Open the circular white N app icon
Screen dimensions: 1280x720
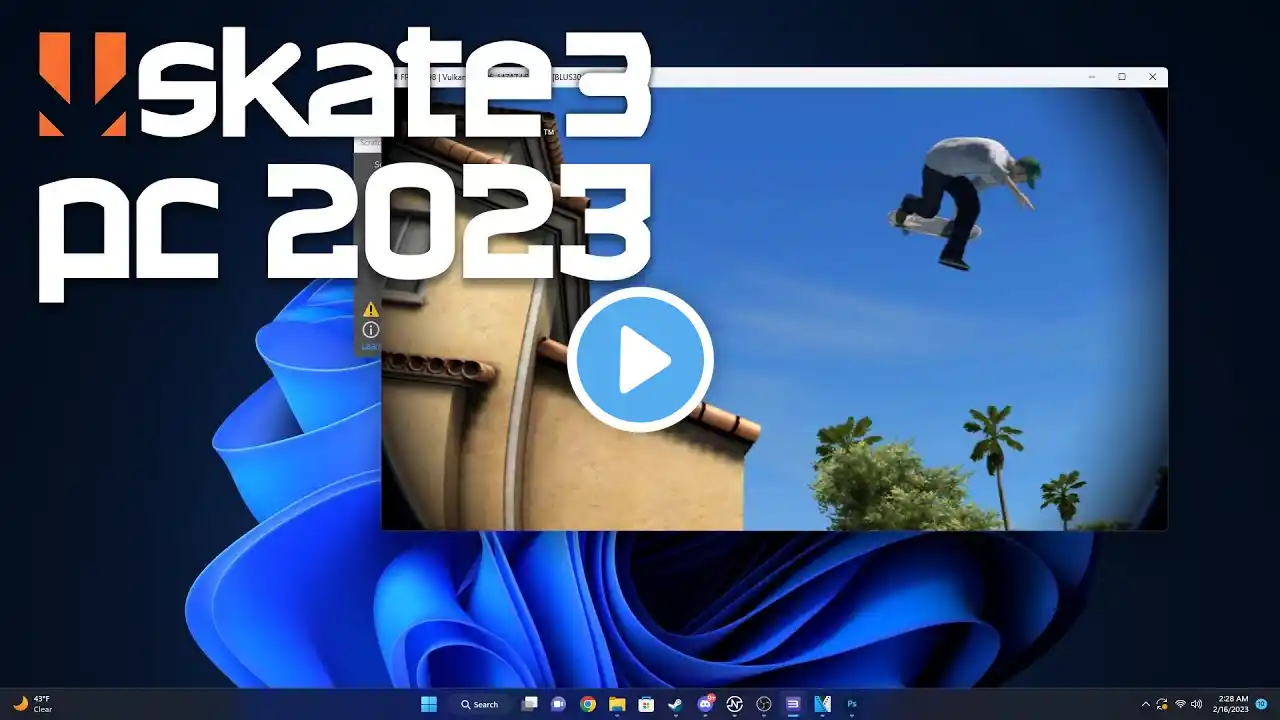(735, 704)
